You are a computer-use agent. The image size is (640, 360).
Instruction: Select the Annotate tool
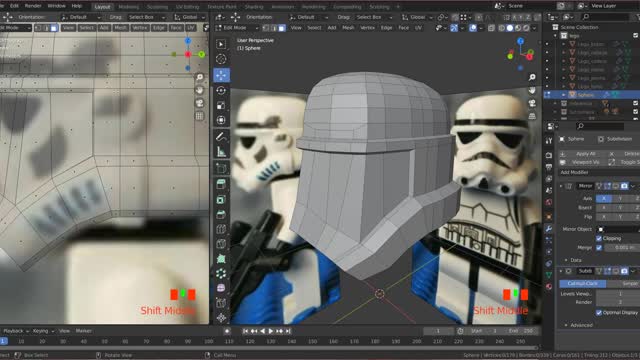pyautogui.click(x=221, y=137)
